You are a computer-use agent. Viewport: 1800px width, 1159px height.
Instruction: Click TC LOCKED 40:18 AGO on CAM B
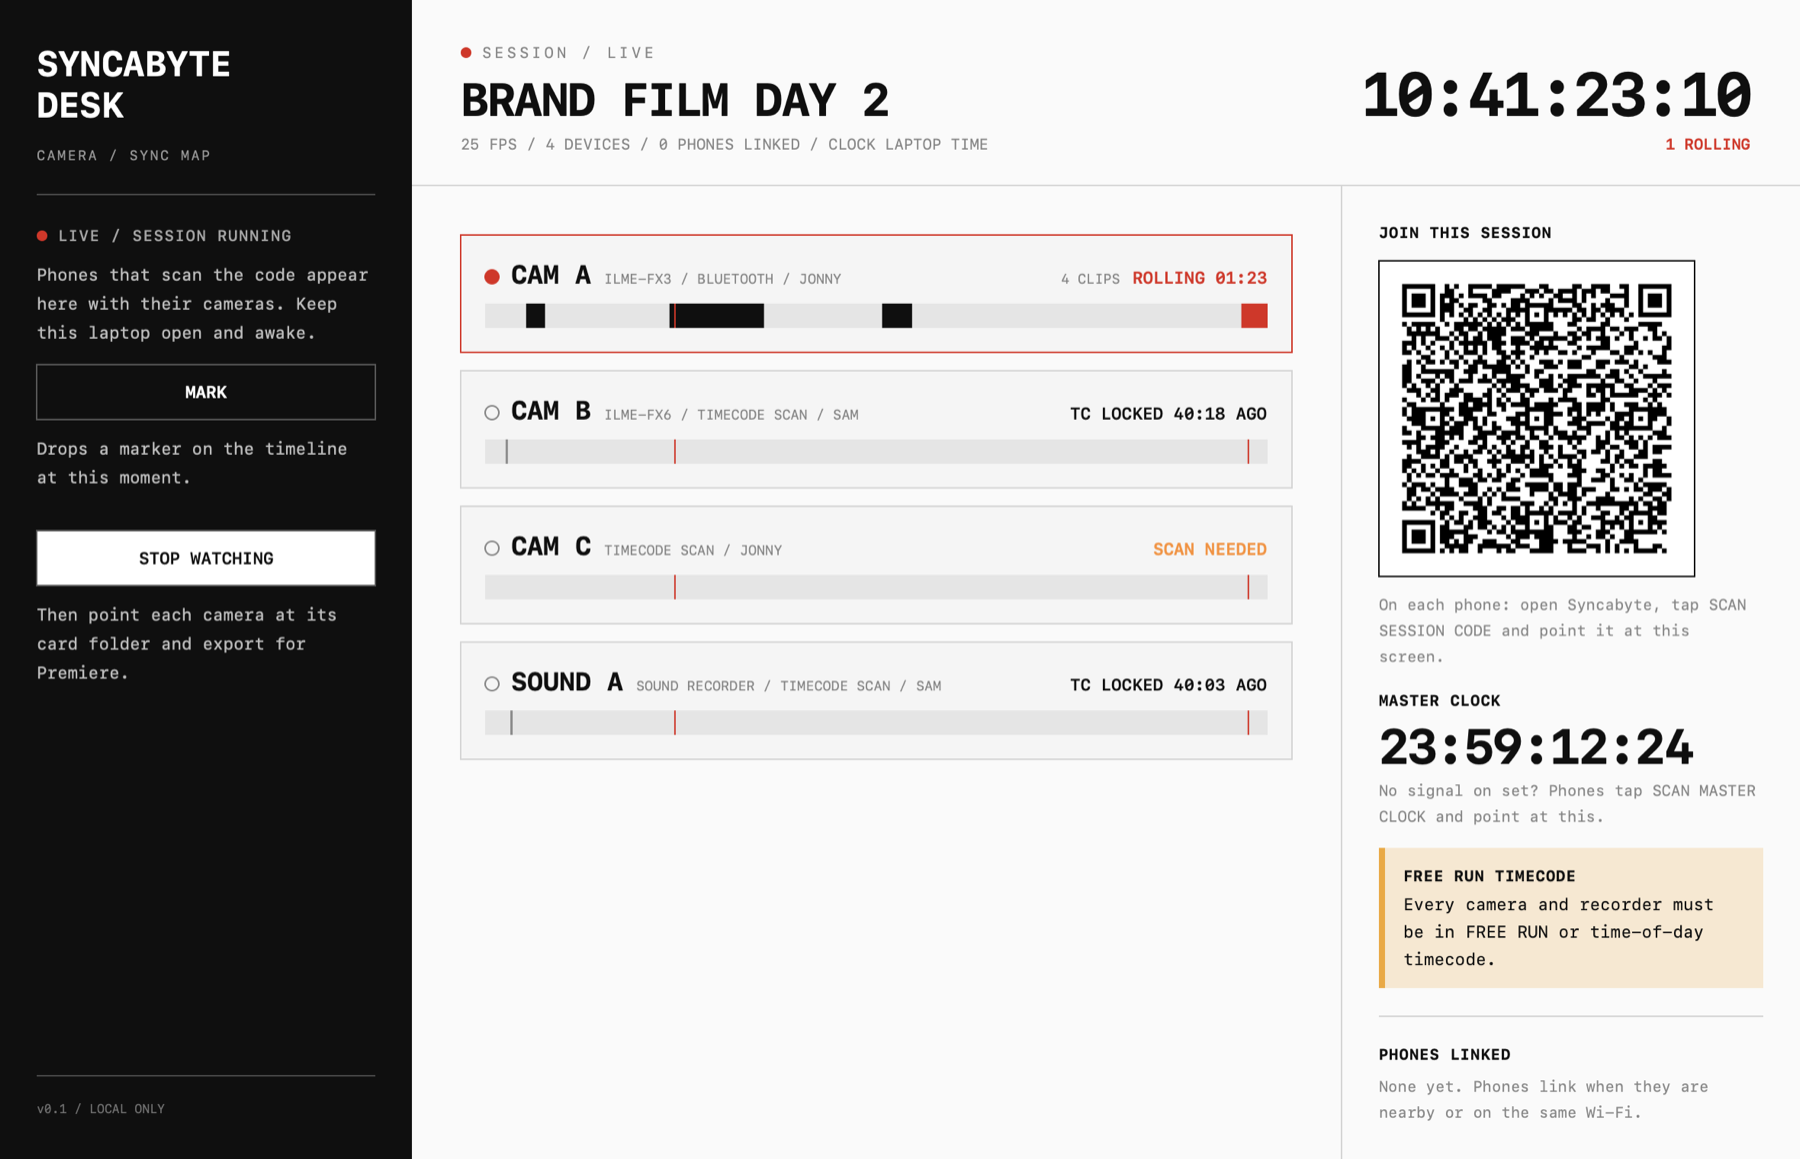(x=1168, y=414)
